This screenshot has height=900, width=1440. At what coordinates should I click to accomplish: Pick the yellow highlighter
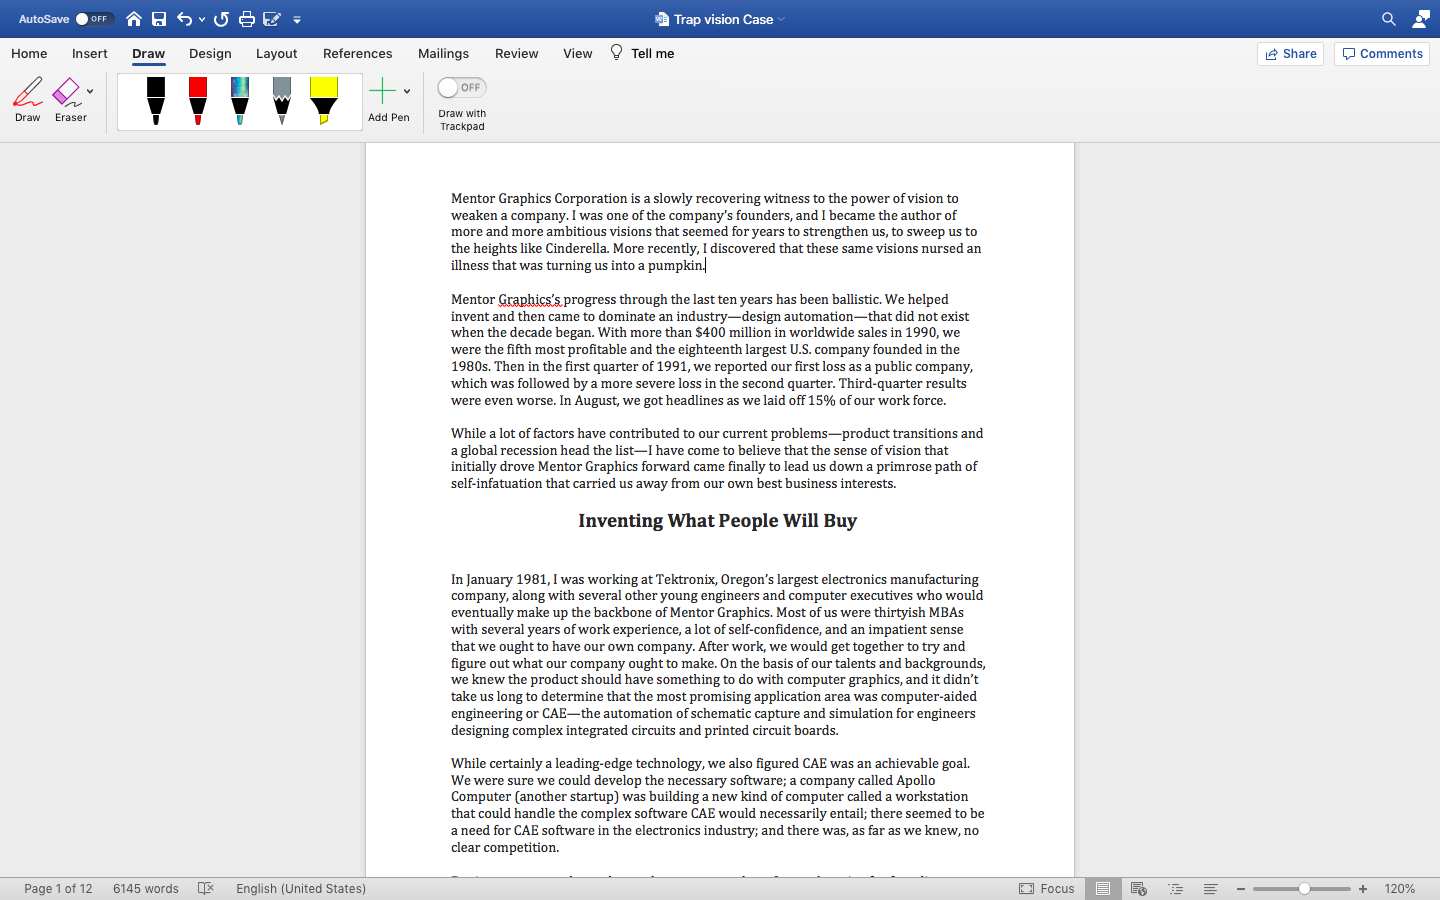coord(324,101)
